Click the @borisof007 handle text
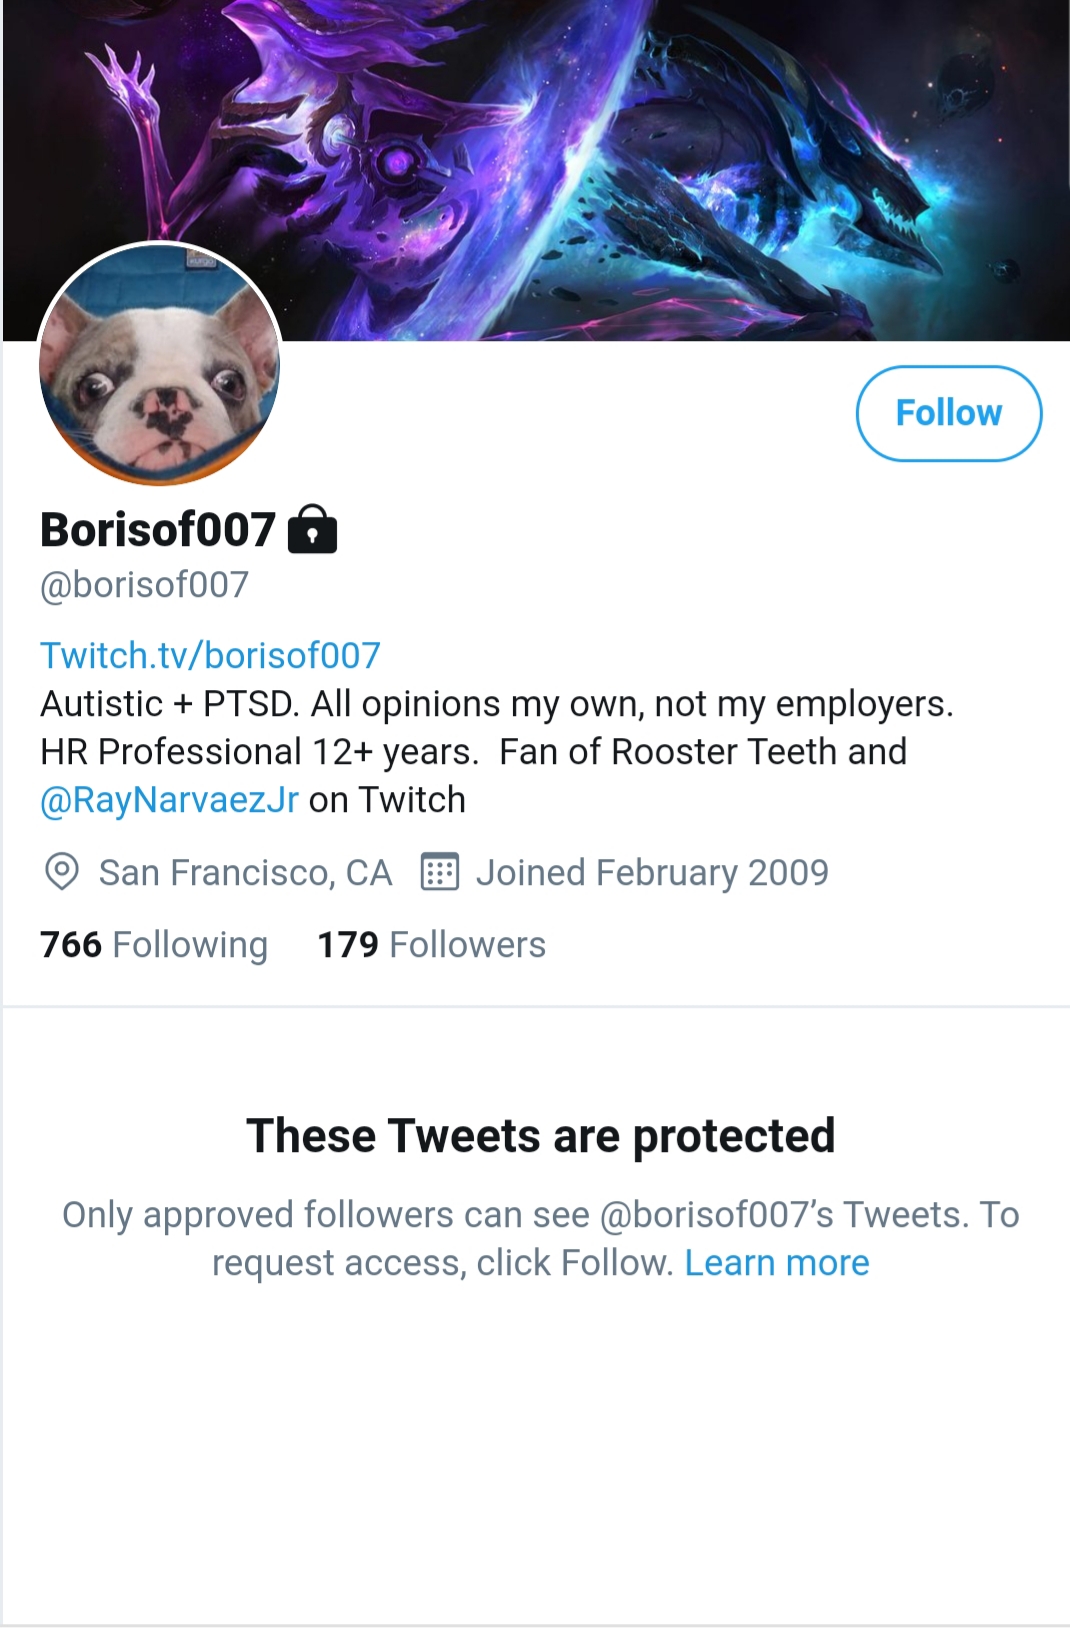Image resolution: width=1070 pixels, height=1640 pixels. (144, 584)
